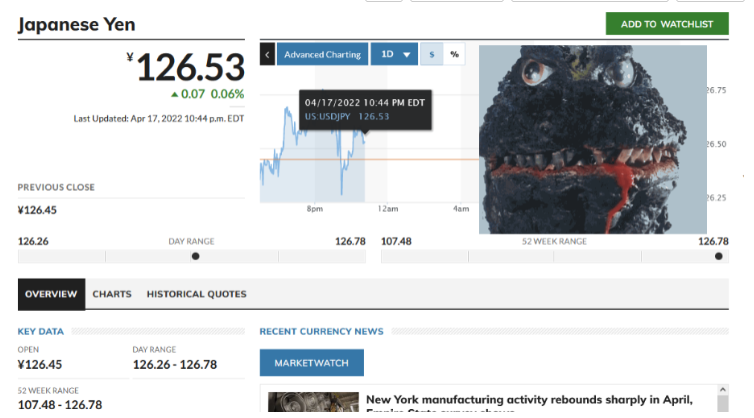
Task: Select the Overview tab
Action: 51,294
